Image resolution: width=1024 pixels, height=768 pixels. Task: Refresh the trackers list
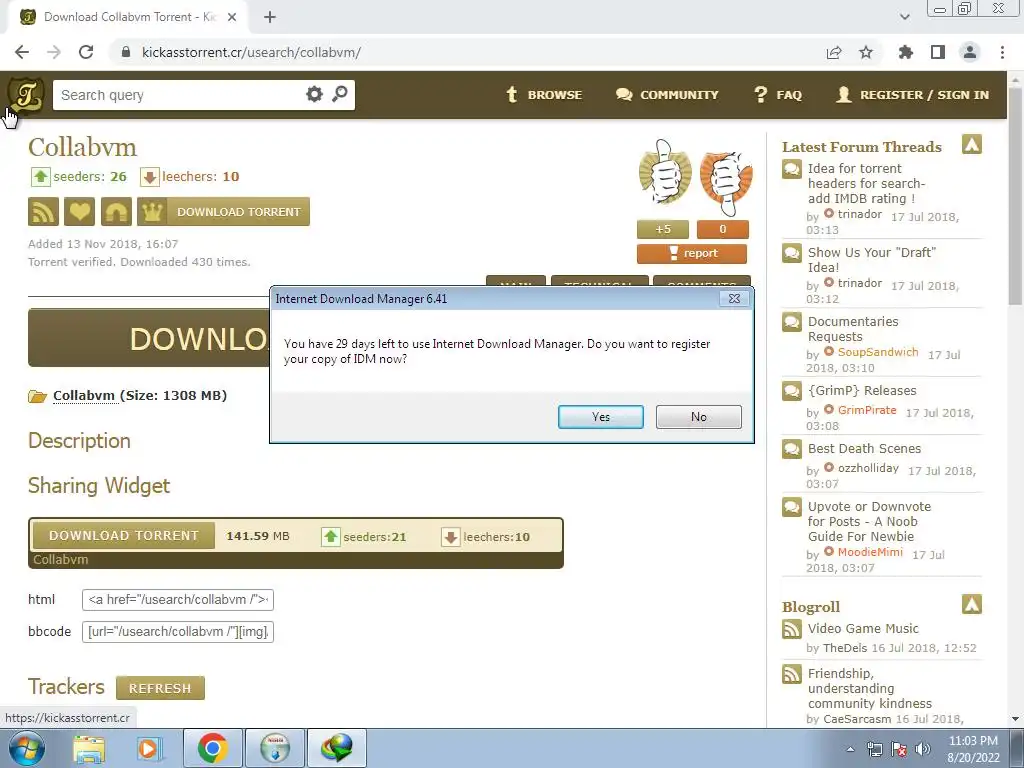[160, 688]
